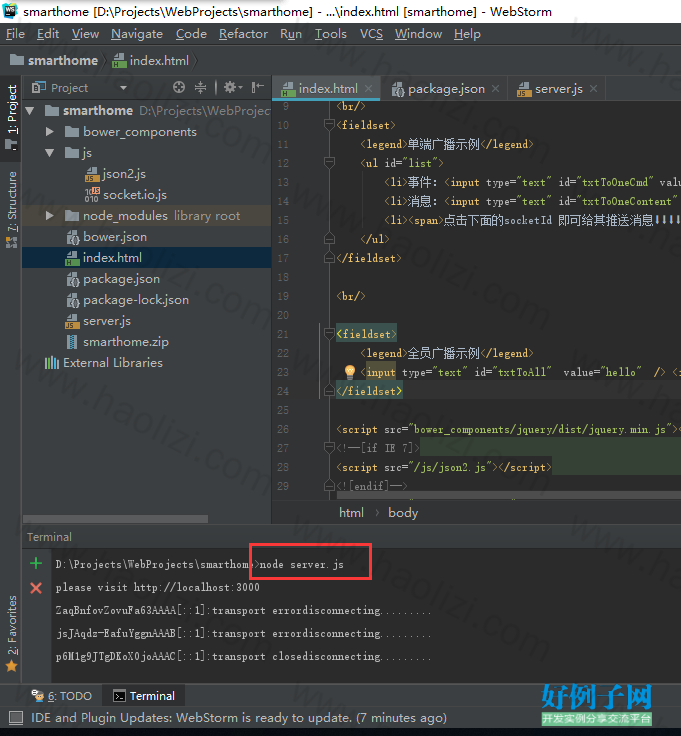This screenshot has width=681, height=736.
Task: Click the smarthome.zip archive icon
Action: (72, 342)
